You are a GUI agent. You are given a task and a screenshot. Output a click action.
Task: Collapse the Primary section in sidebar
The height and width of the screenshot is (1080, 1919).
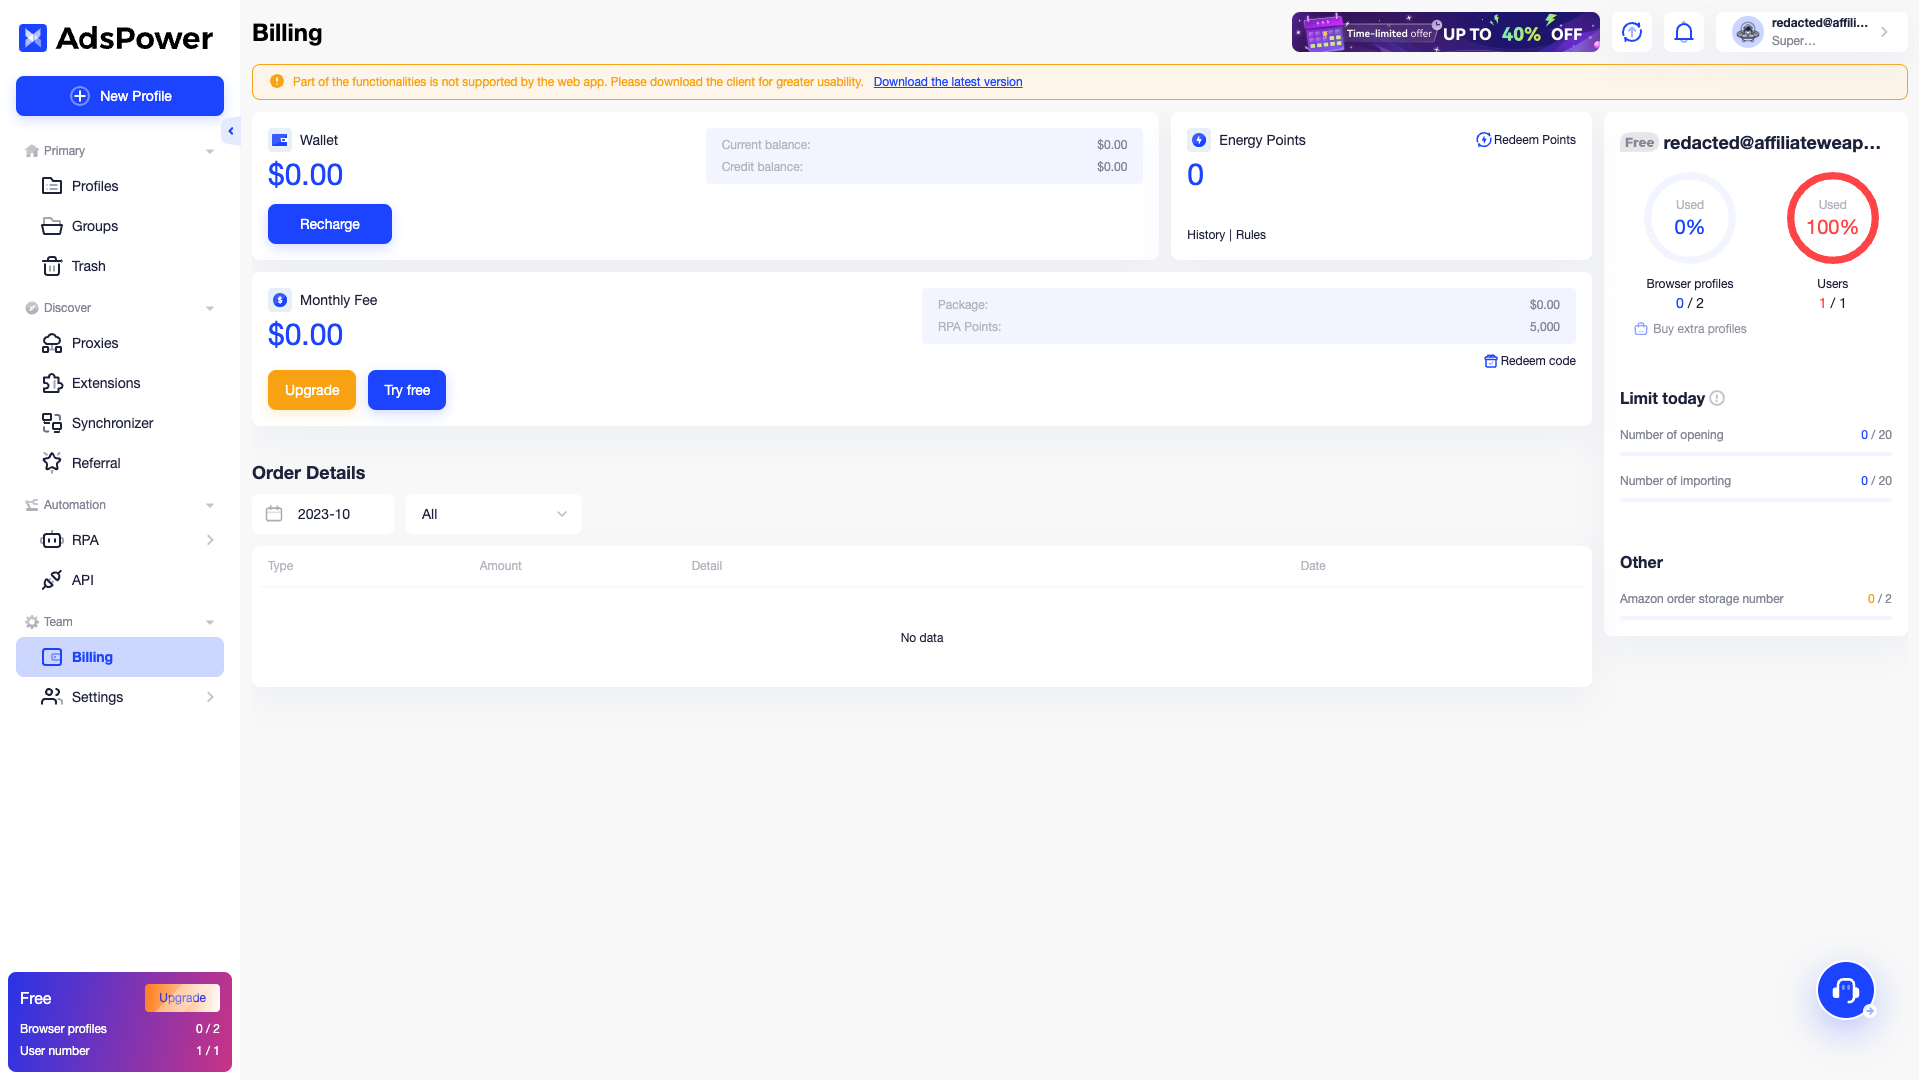210,151
